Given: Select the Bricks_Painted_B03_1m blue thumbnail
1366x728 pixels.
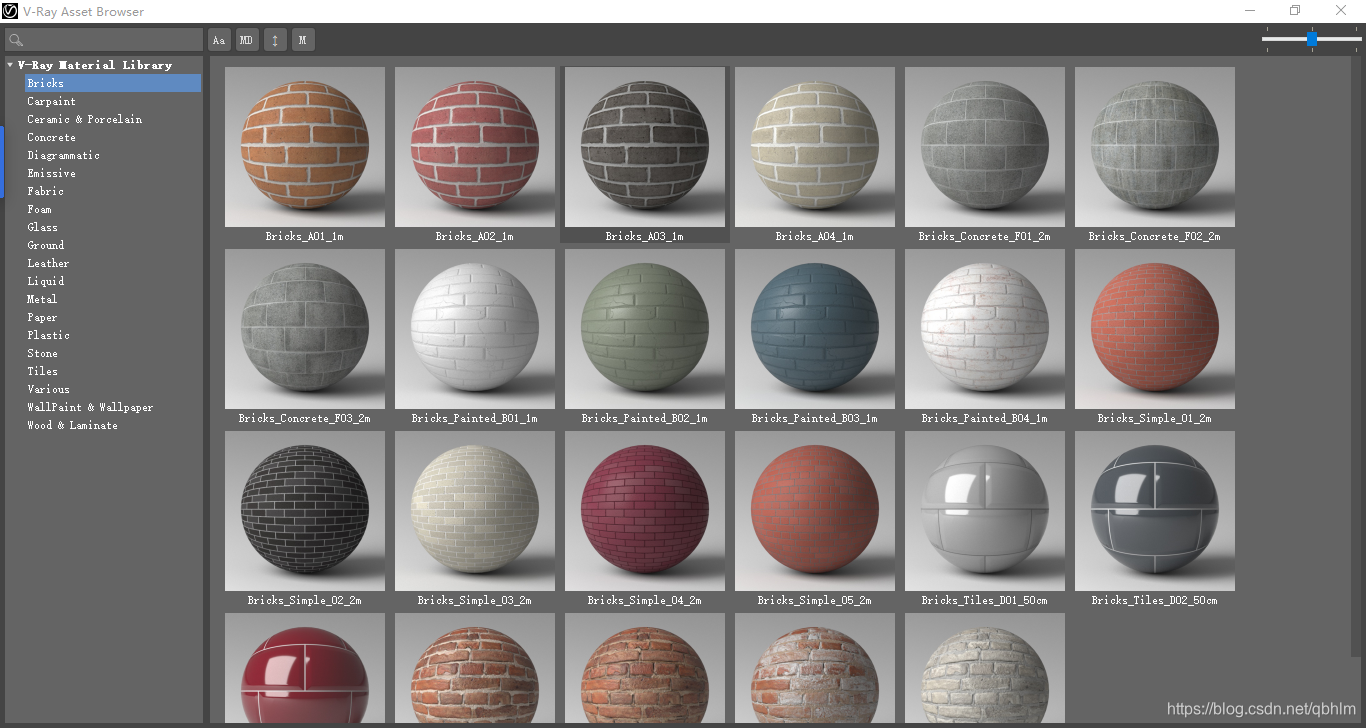Looking at the screenshot, I should (x=815, y=329).
